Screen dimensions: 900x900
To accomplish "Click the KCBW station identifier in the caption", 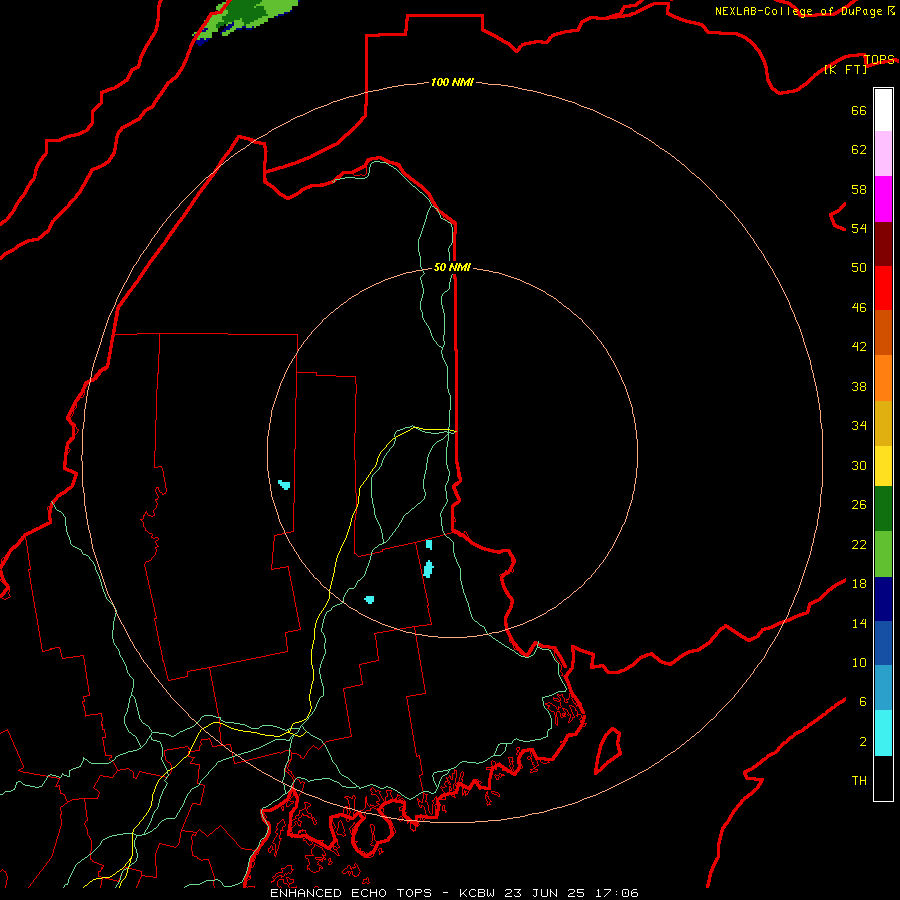I will tap(477, 893).
